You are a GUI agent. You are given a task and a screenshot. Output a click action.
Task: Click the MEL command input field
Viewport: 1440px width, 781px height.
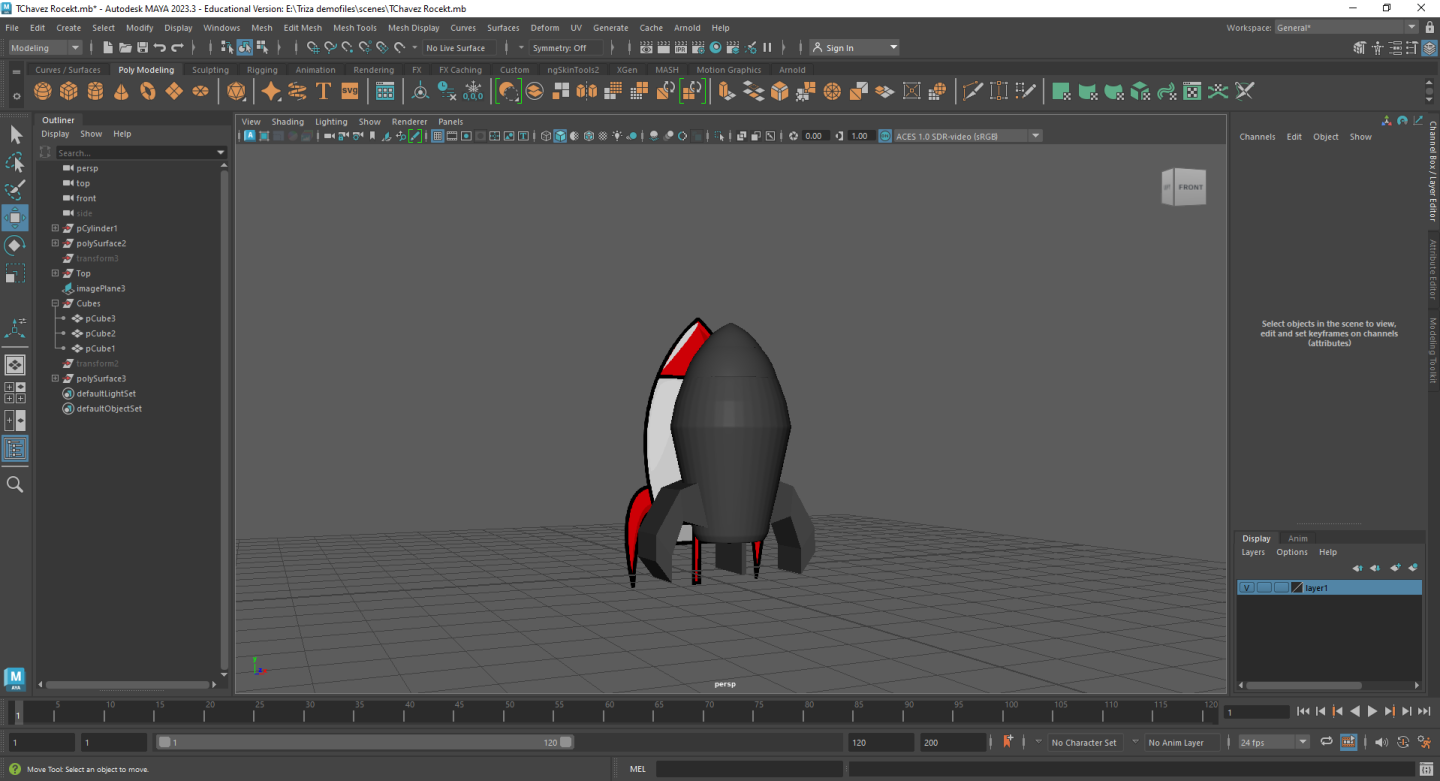(749, 769)
